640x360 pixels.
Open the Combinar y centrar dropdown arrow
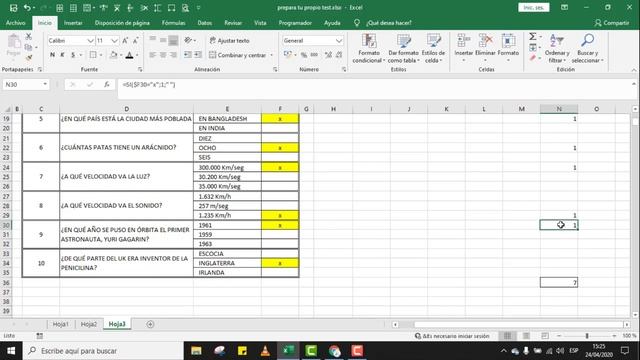pyautogui.click(x=271, y=55)
